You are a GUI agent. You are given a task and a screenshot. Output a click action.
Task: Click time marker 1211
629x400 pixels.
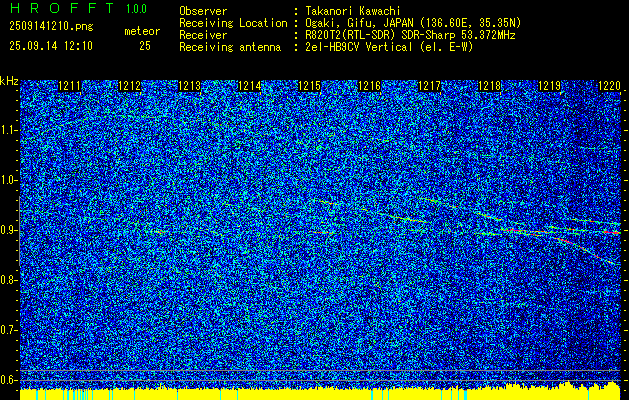tap(69, 86)
